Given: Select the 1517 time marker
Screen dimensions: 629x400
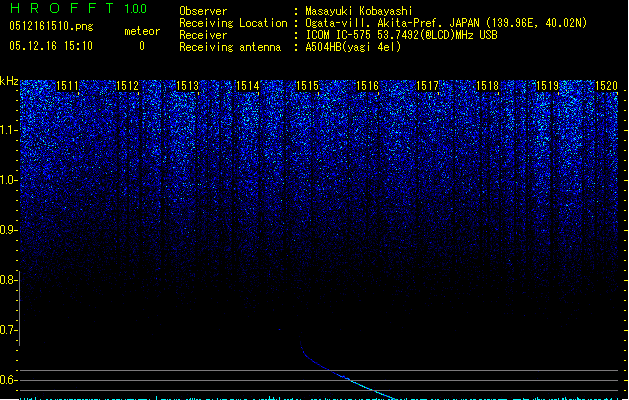Looking at the screenshot, I should point(427,87).
